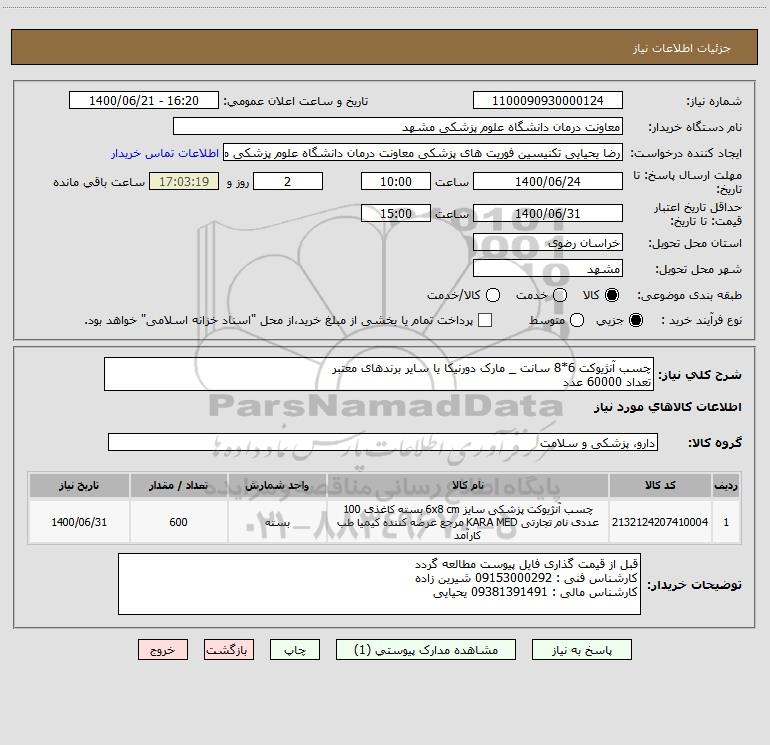
Task: Click the price validity time 15:00
Action: point(396,213)
